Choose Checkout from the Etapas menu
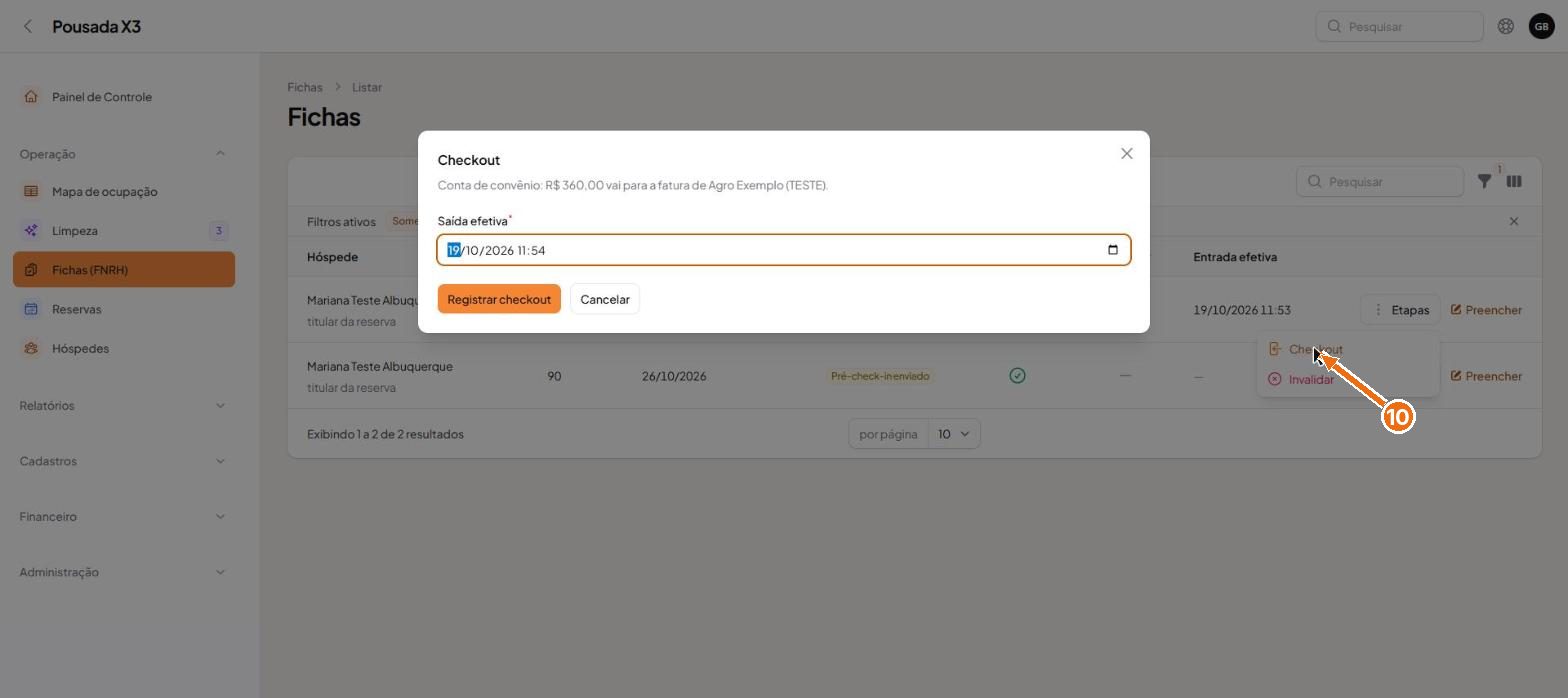This screenshot has width=1568, height=698. click(1348, 350)
